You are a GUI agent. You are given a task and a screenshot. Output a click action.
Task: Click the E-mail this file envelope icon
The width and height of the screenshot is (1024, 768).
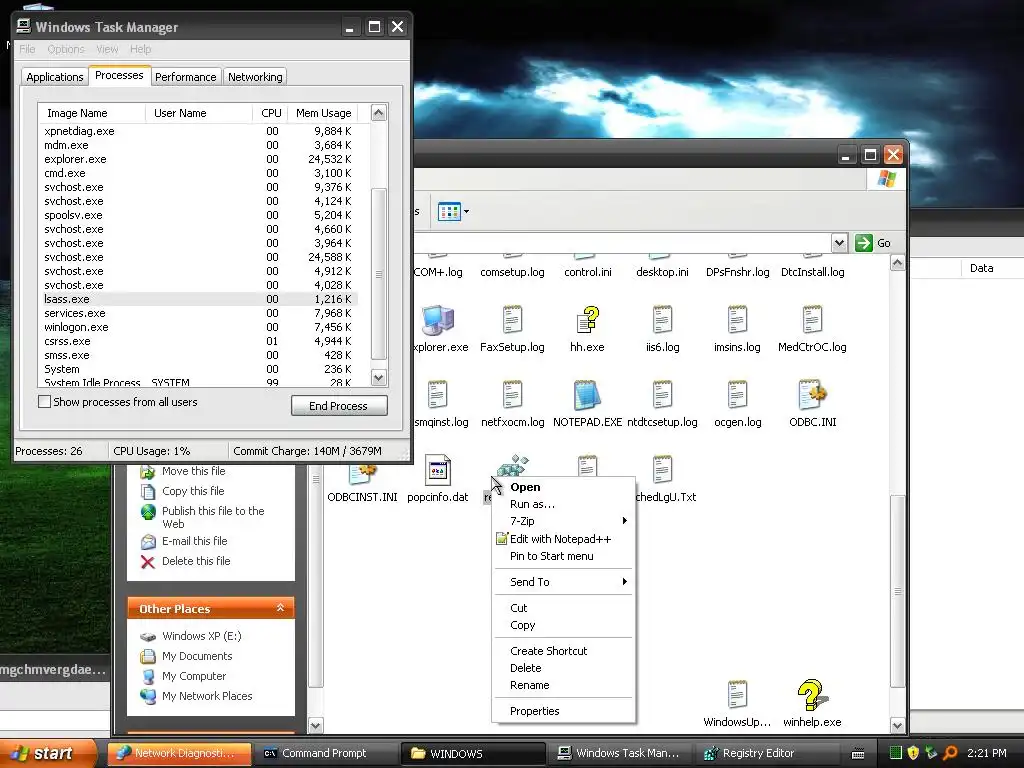point(148,541)
